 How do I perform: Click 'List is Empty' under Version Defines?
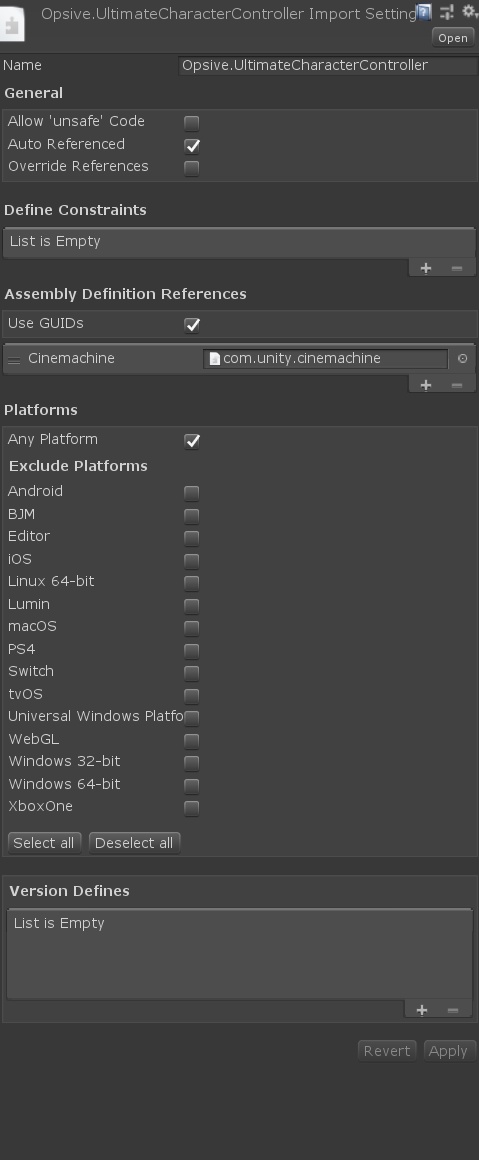pyautogui.click(x=59, y=923)
